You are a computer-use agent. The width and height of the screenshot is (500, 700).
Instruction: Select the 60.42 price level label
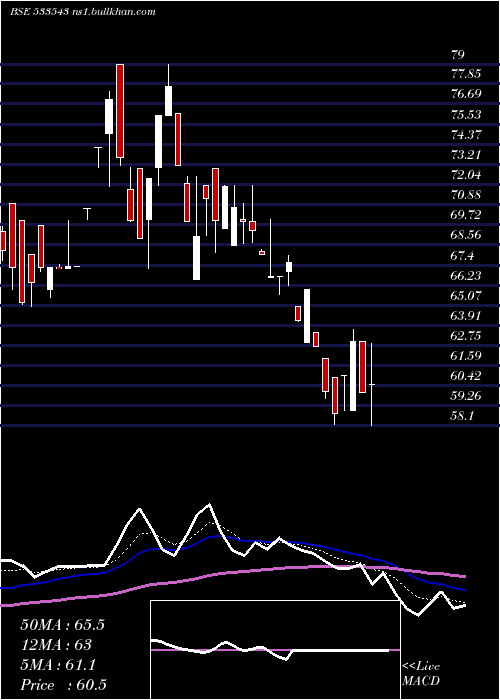tap(466, 376)
